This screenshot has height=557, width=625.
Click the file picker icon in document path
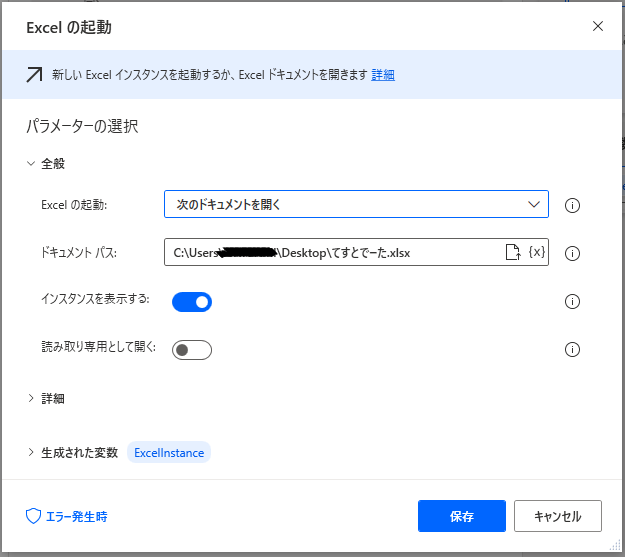coord(512,253)
